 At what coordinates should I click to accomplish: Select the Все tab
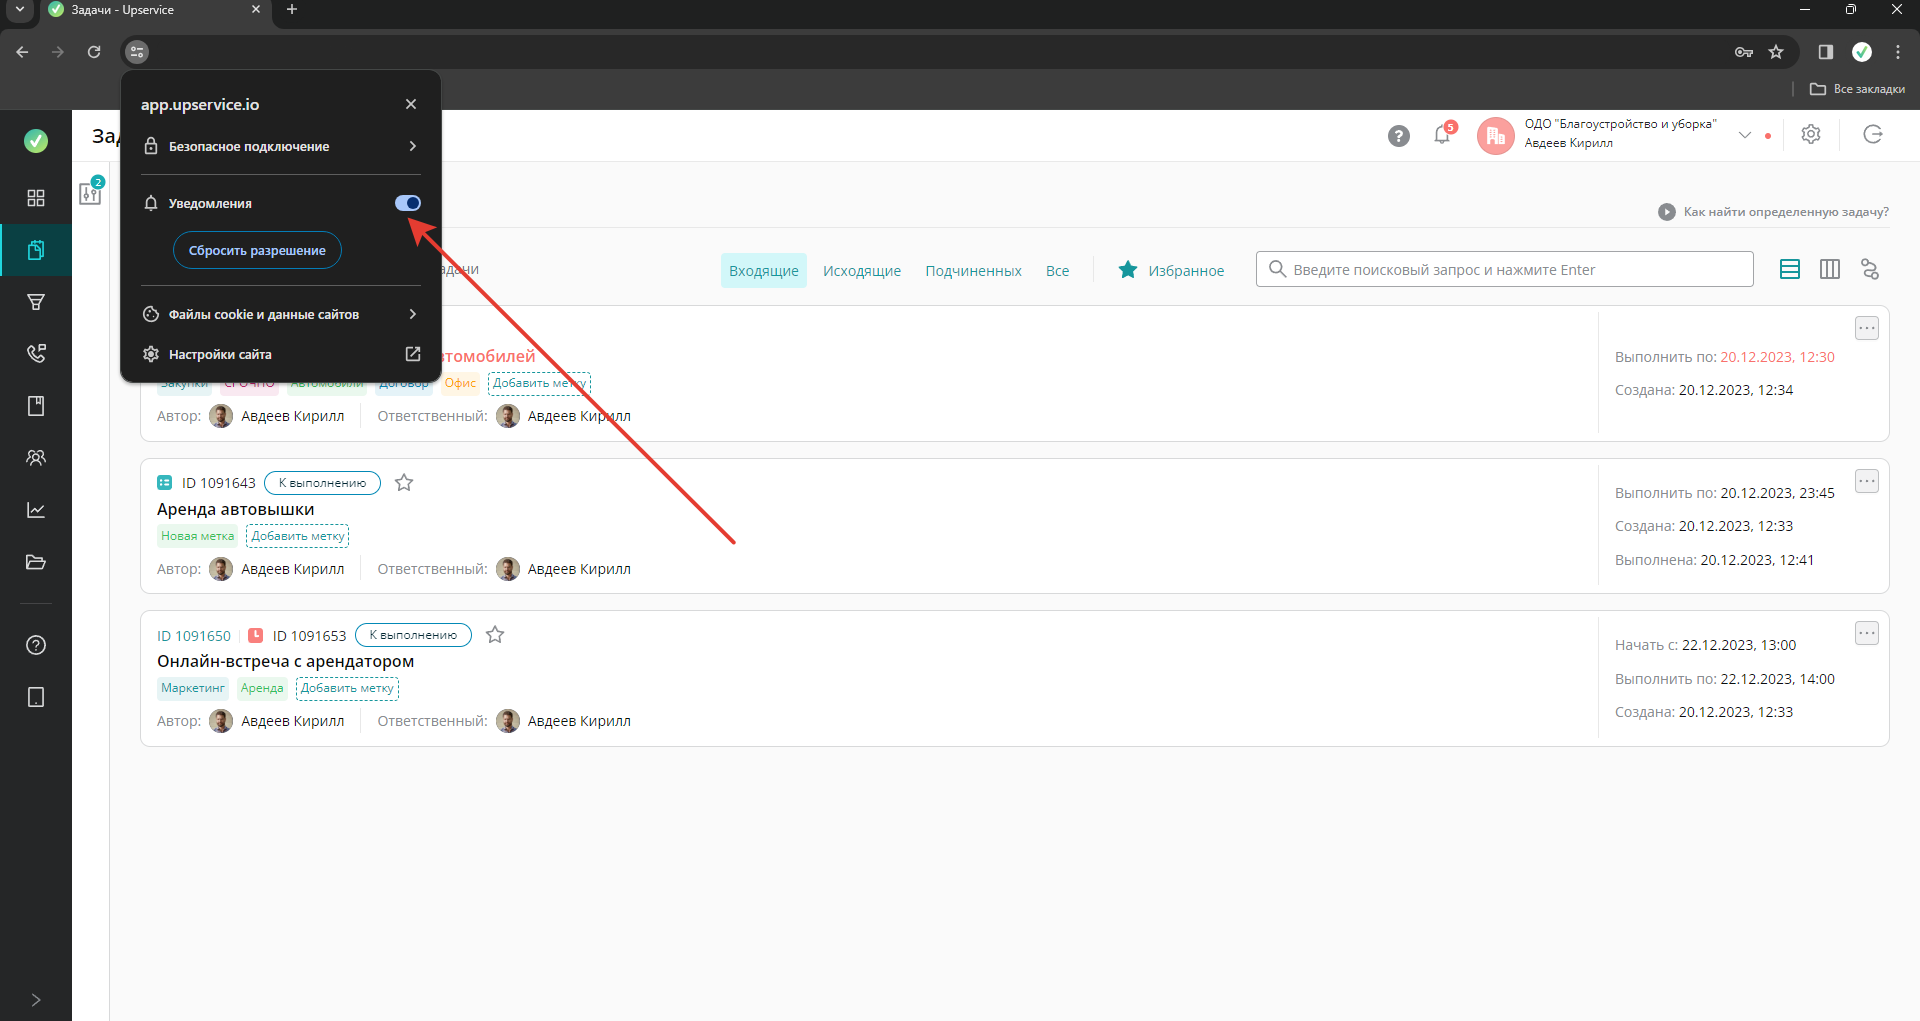(1058, 271)
